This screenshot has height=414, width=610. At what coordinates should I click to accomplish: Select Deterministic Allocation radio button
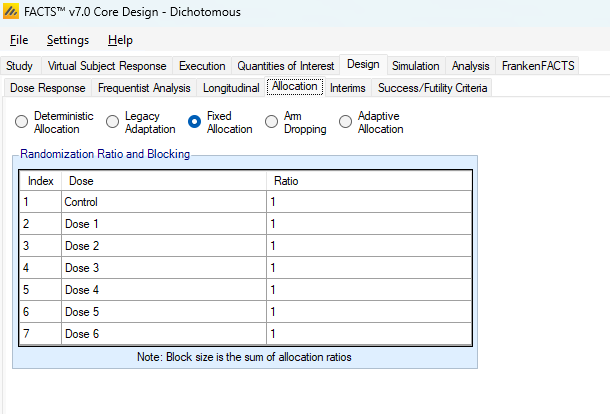click(x=22, y=122)
